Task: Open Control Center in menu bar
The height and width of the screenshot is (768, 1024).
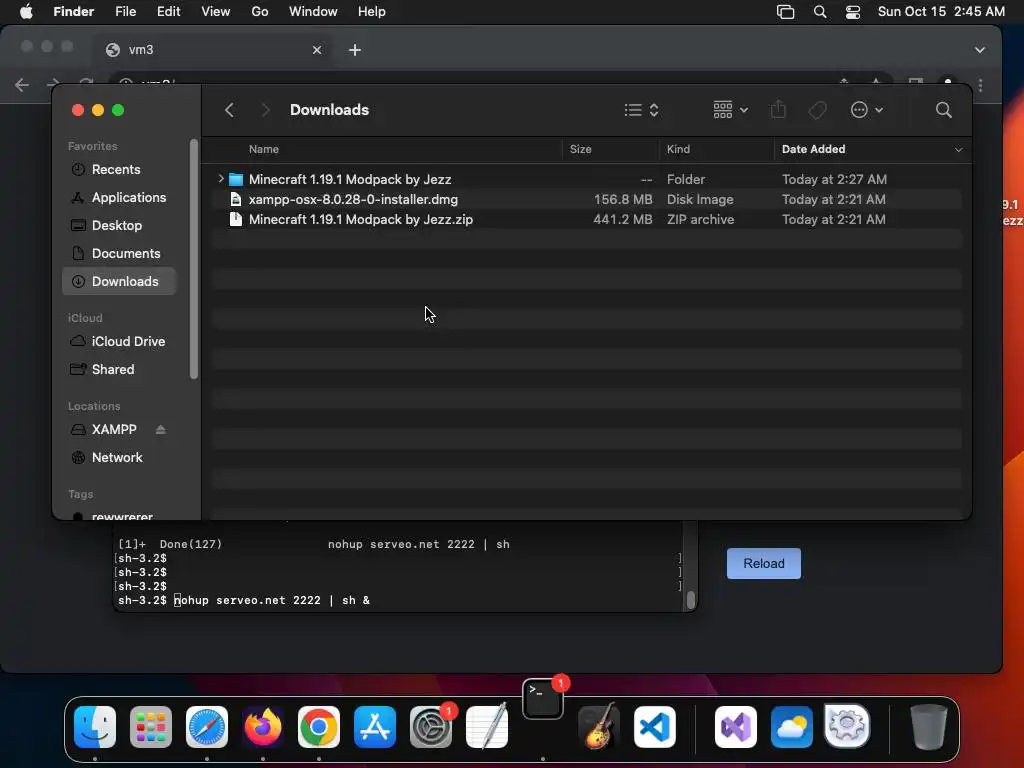Action: (x=853, y=12)
